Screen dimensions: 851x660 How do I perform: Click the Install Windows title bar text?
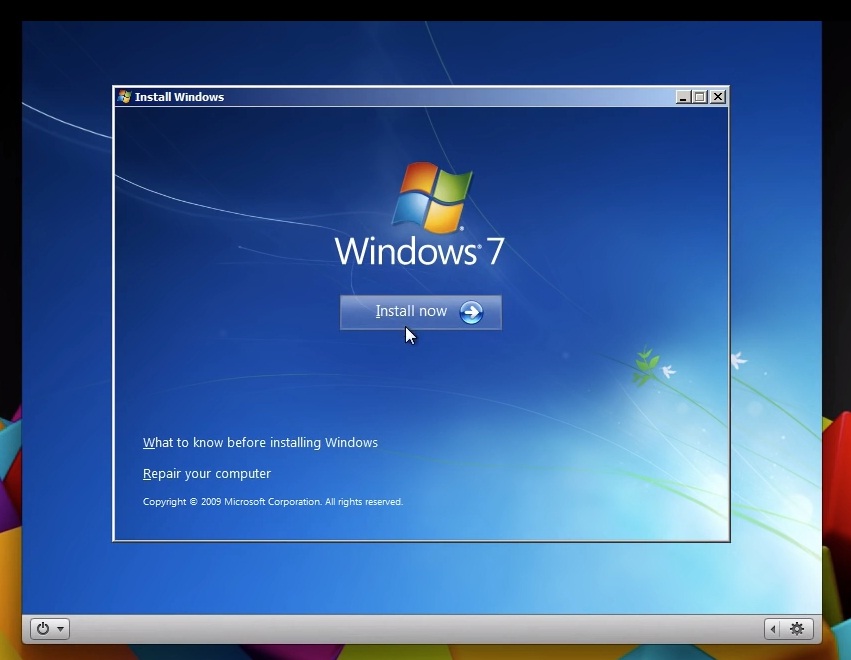(x=179, y=97)
